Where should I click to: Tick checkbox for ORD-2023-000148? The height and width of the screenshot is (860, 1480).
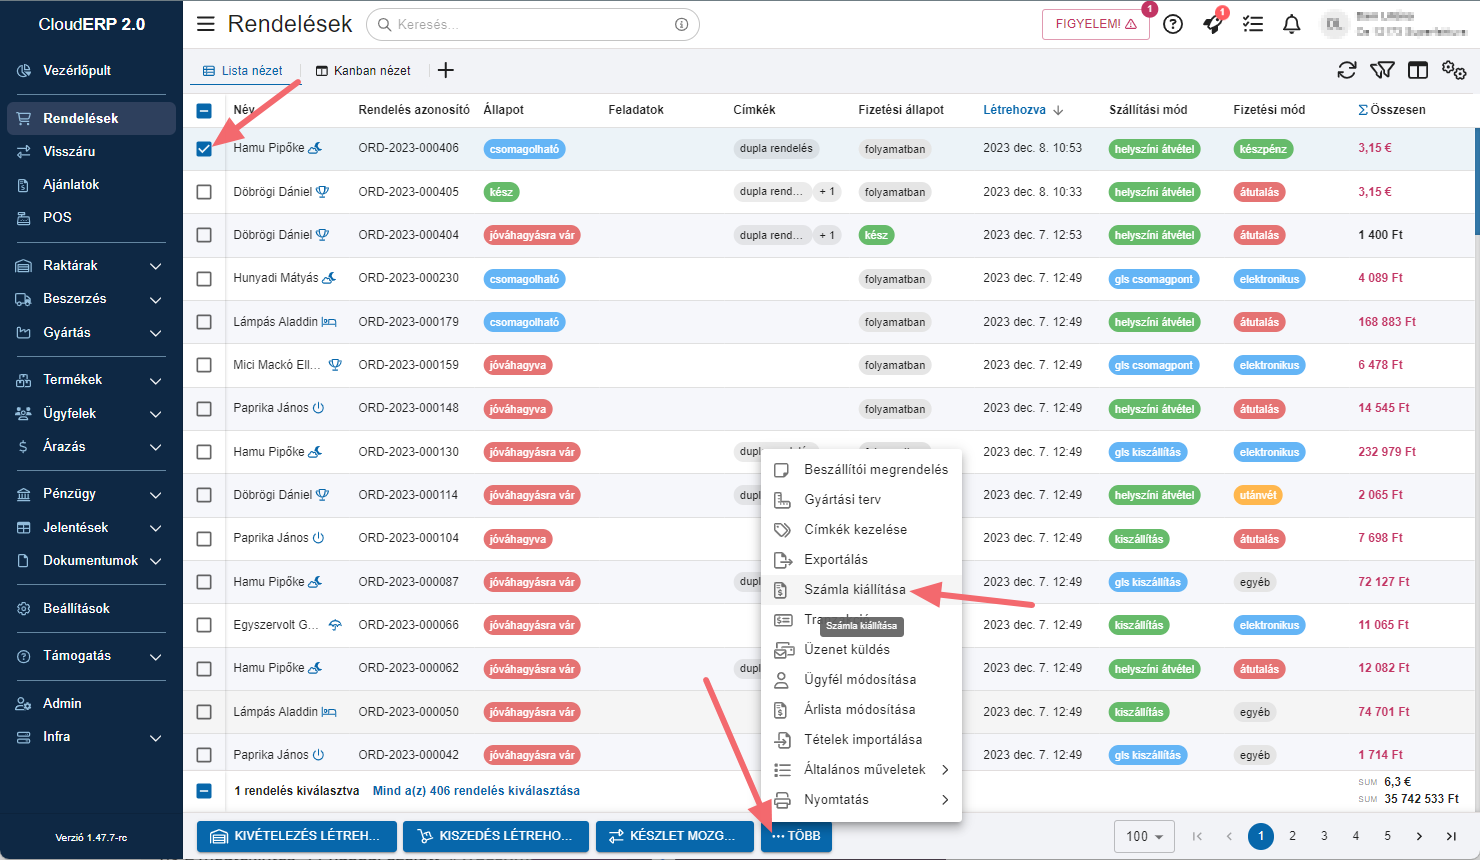pos(204,409)
